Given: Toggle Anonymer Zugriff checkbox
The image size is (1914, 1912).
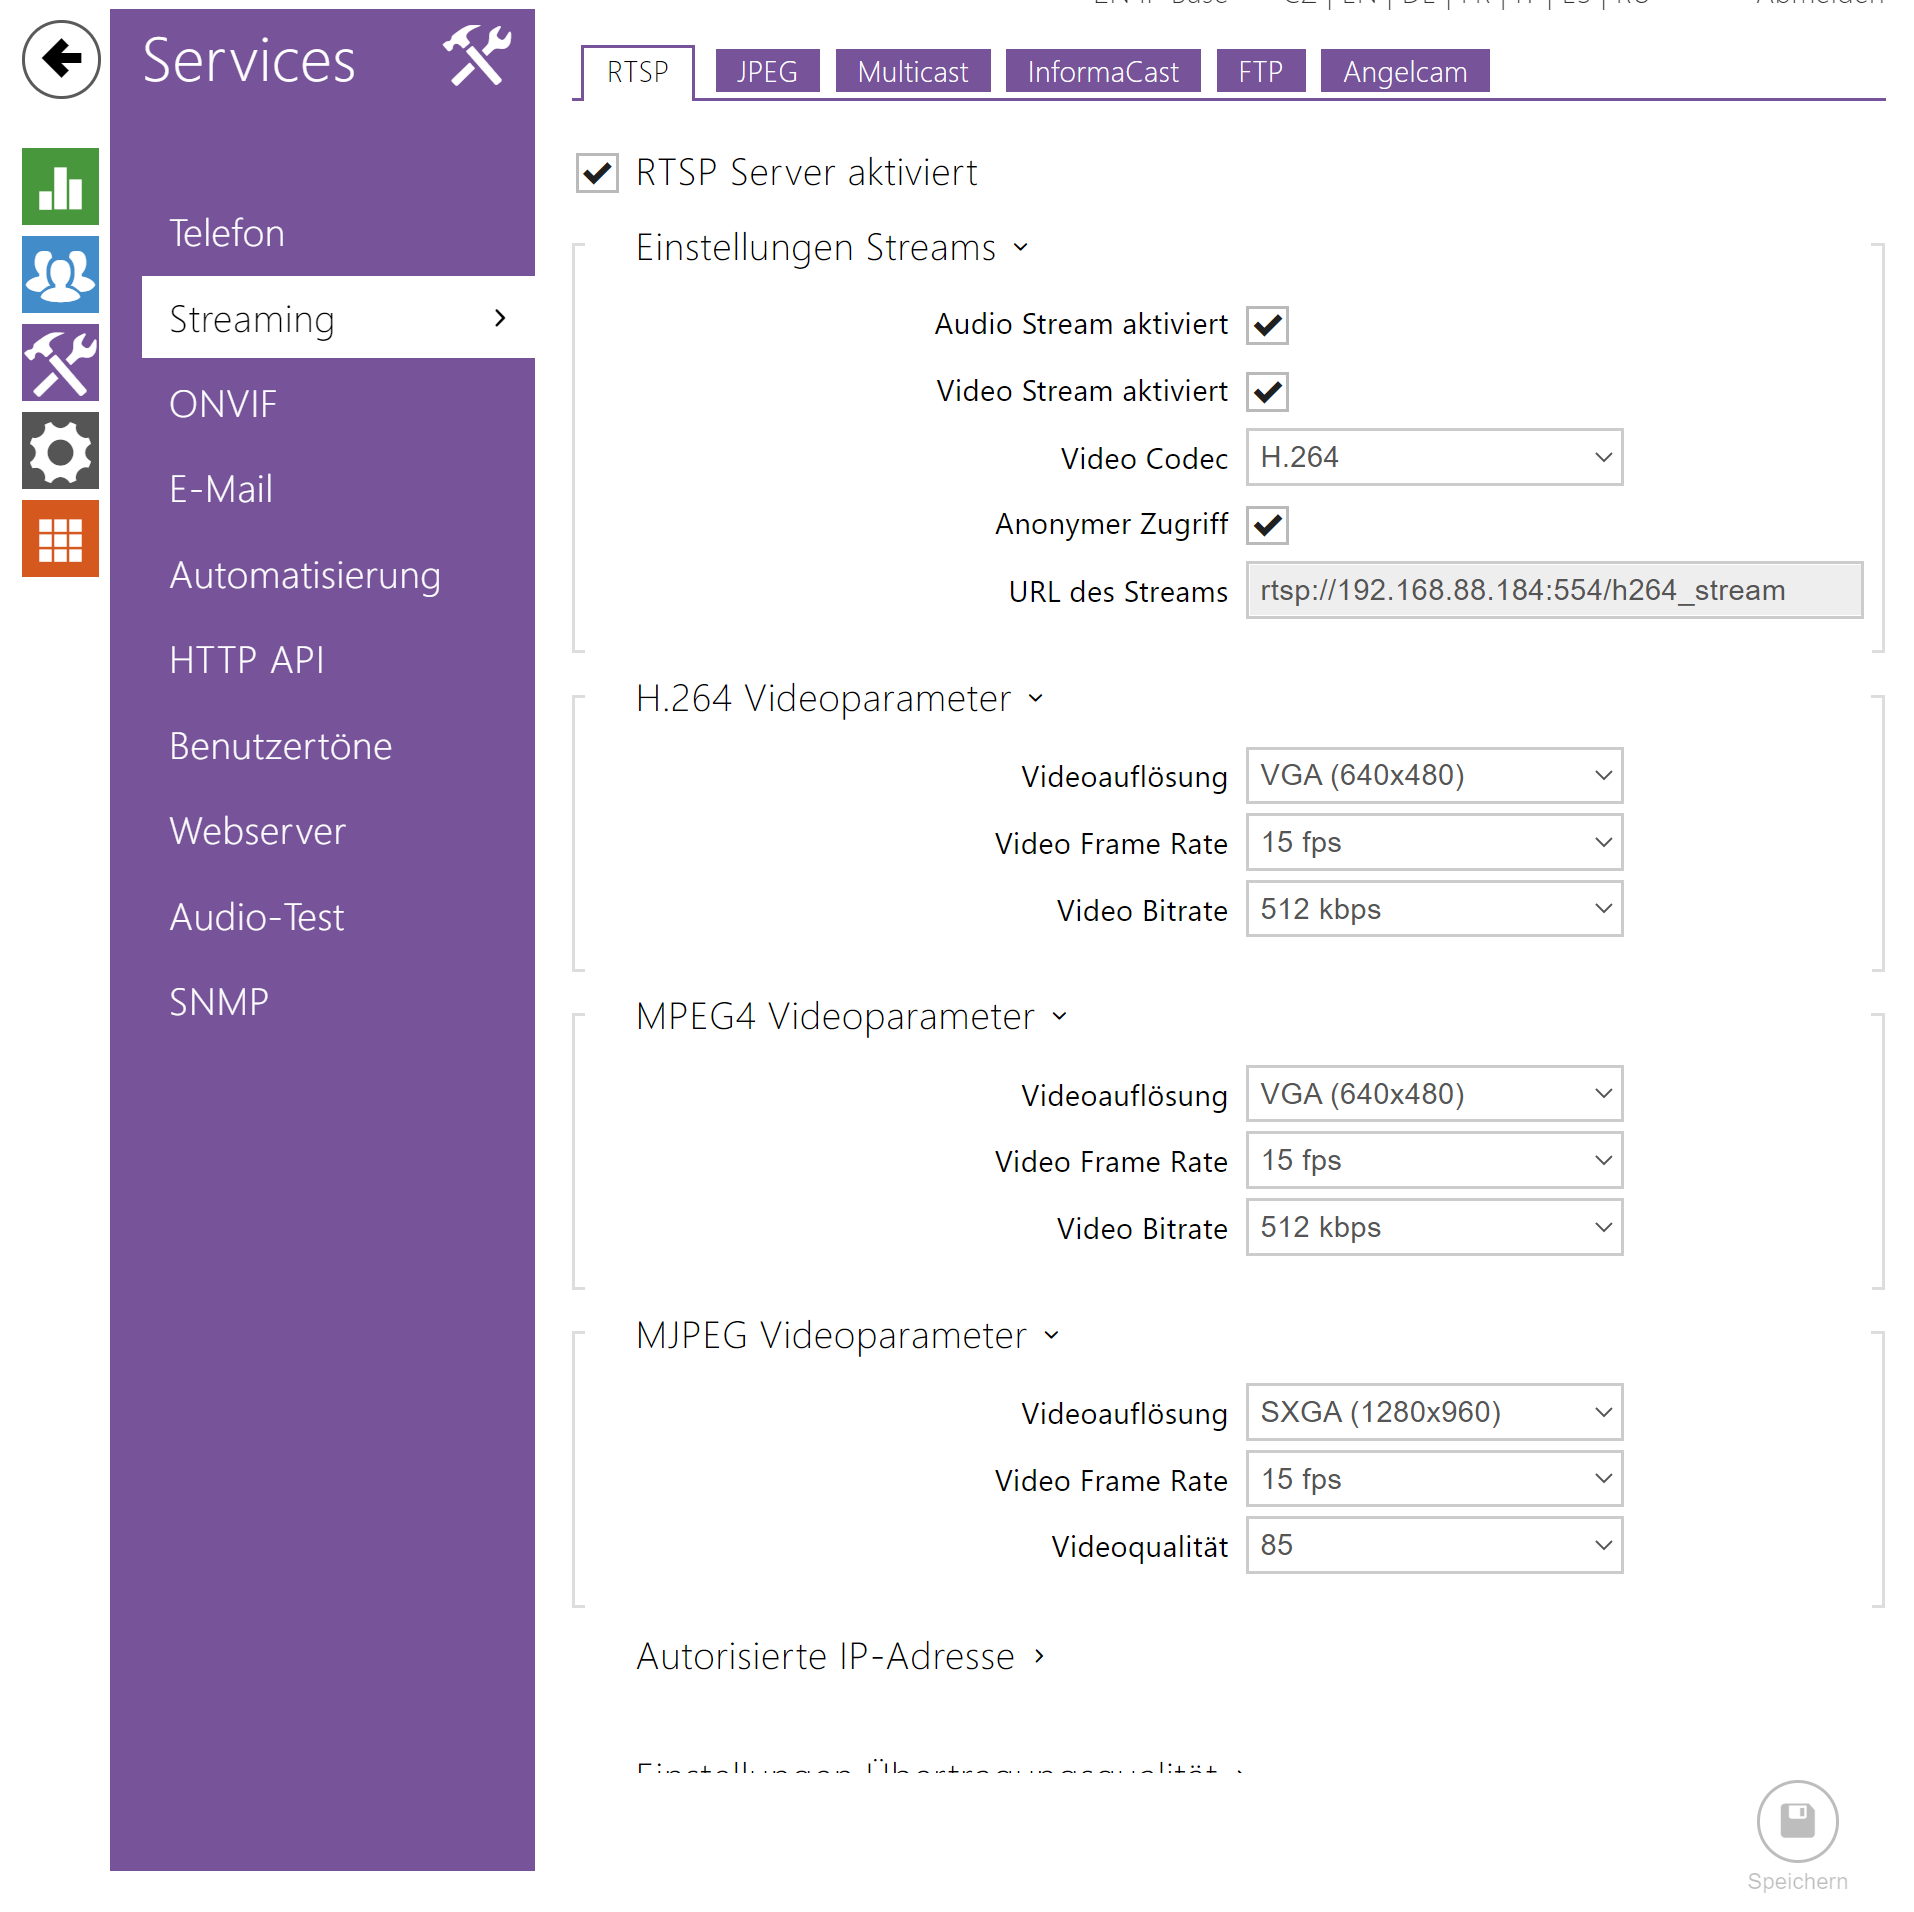Looking at the screenshot, I should coord(1267,525).
